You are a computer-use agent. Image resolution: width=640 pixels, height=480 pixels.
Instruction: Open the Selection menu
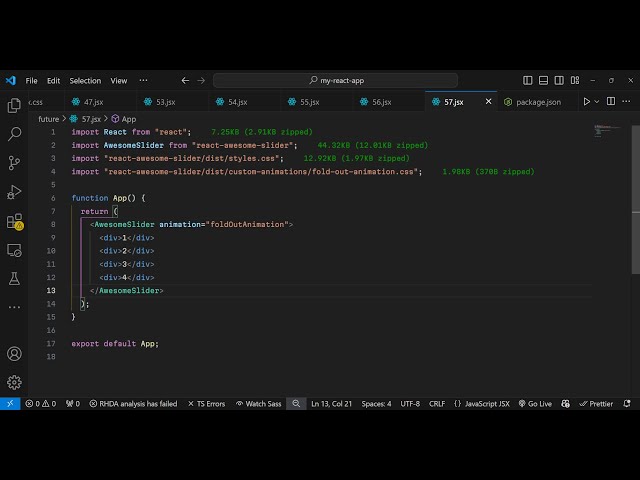pyautogui.click(x=85, y=81)
